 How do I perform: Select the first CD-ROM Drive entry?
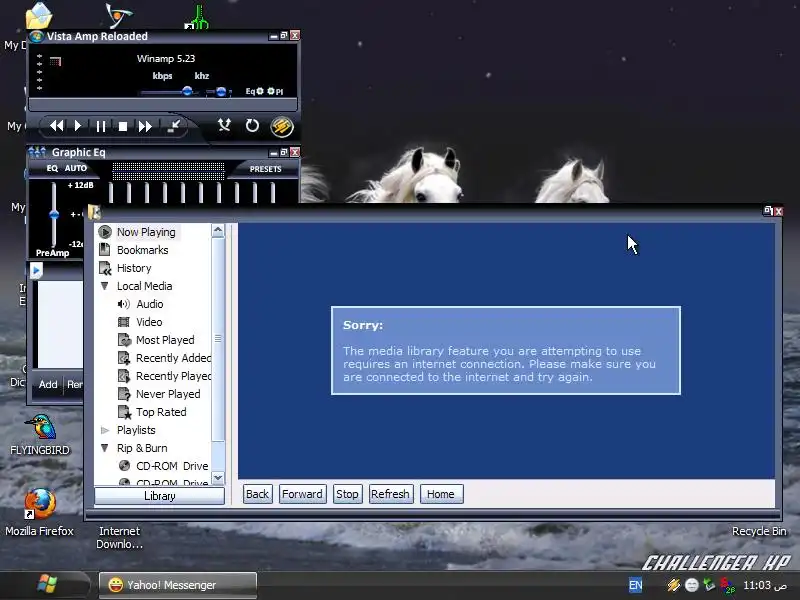(x=172, y=466)
